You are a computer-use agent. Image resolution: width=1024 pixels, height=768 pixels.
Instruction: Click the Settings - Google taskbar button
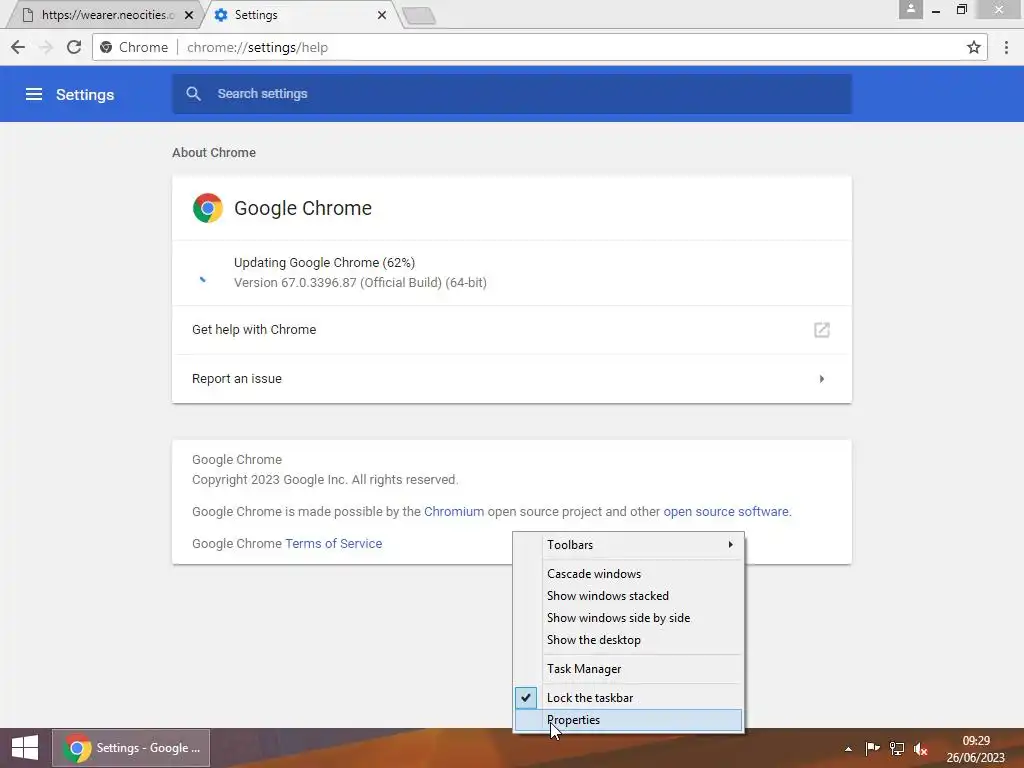(x=131, y=748)
